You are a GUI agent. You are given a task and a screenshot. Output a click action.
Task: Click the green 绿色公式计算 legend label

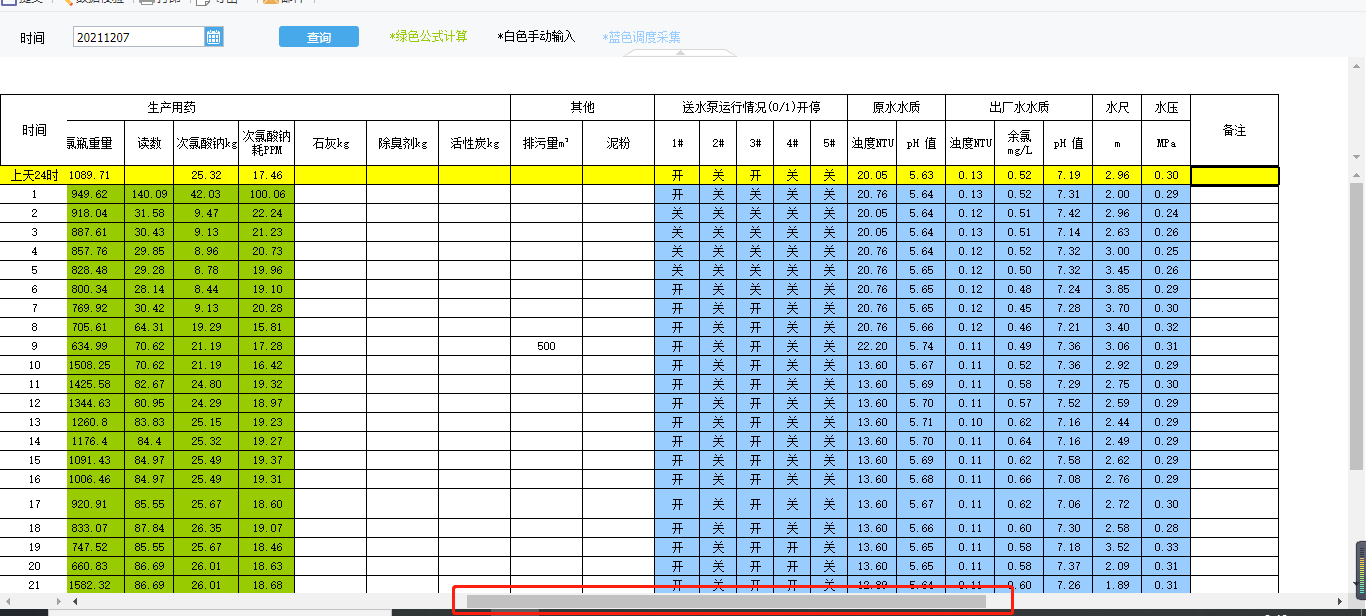tap(428, 37)
